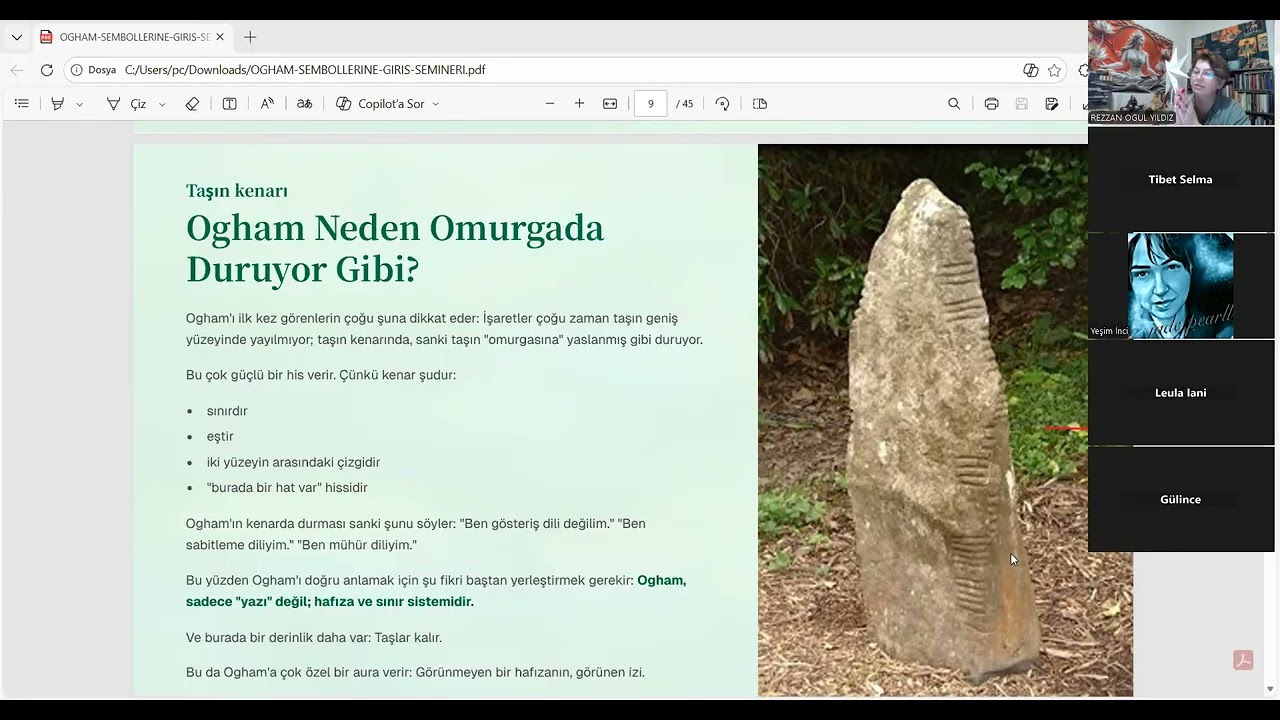
Task: Expand the highlighter color options arrow
Action: point(80,104)
